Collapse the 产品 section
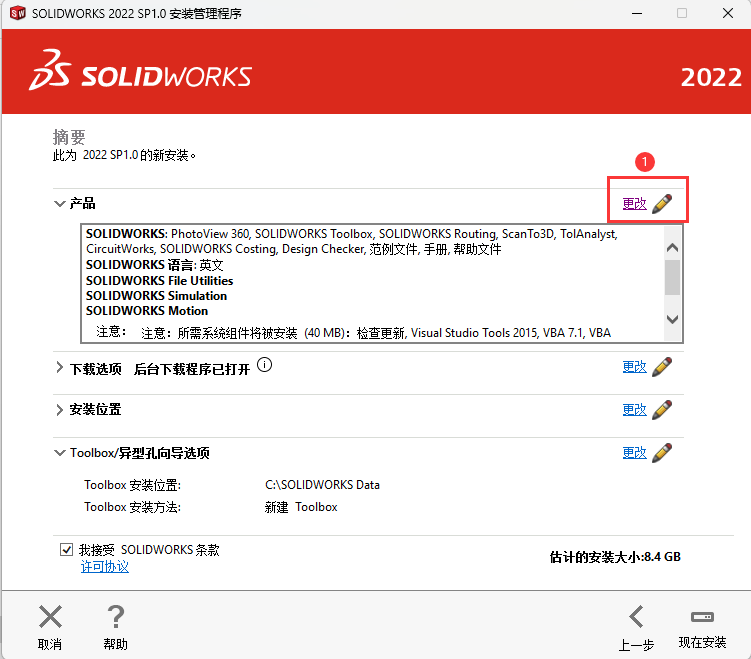 [x=60, y=204]
